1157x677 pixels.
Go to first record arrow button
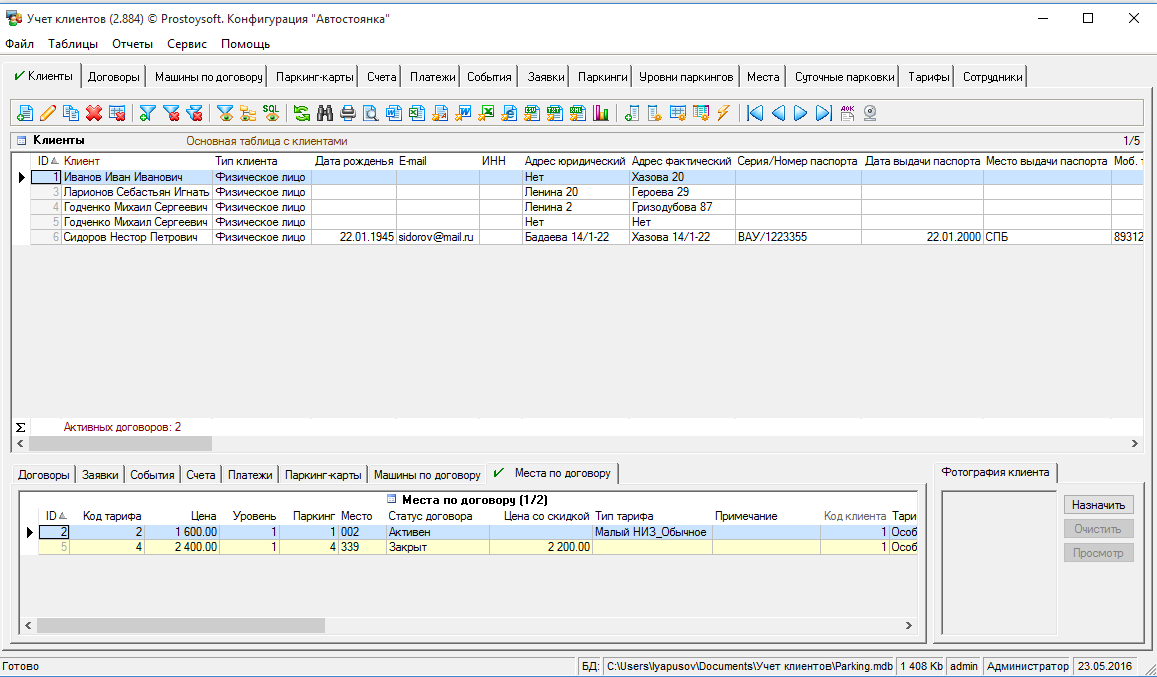tap(755, 113)
